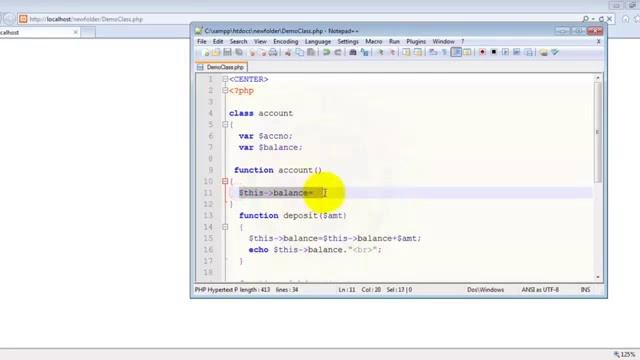Click the Replace toolbar icon
The height and width of the screenshot is (360, 640).
pos(364,52)
